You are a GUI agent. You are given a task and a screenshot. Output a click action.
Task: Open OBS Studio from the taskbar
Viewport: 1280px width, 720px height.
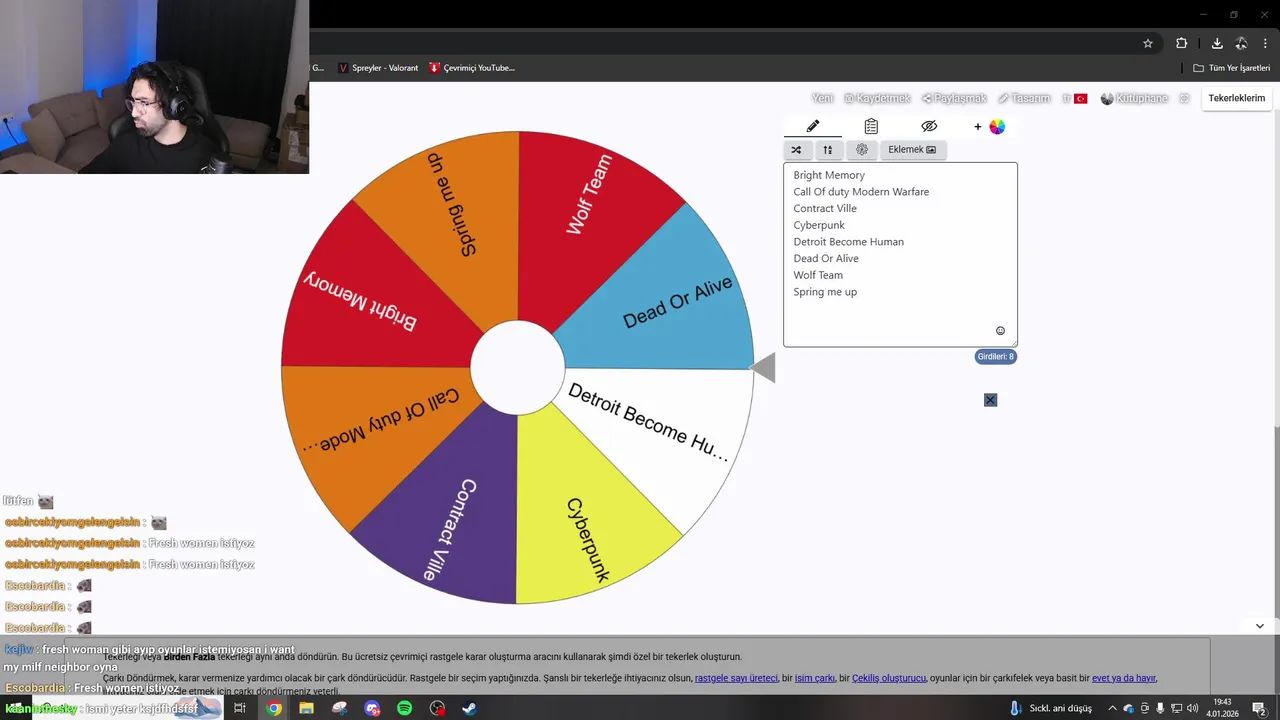[x=437, y=708]
